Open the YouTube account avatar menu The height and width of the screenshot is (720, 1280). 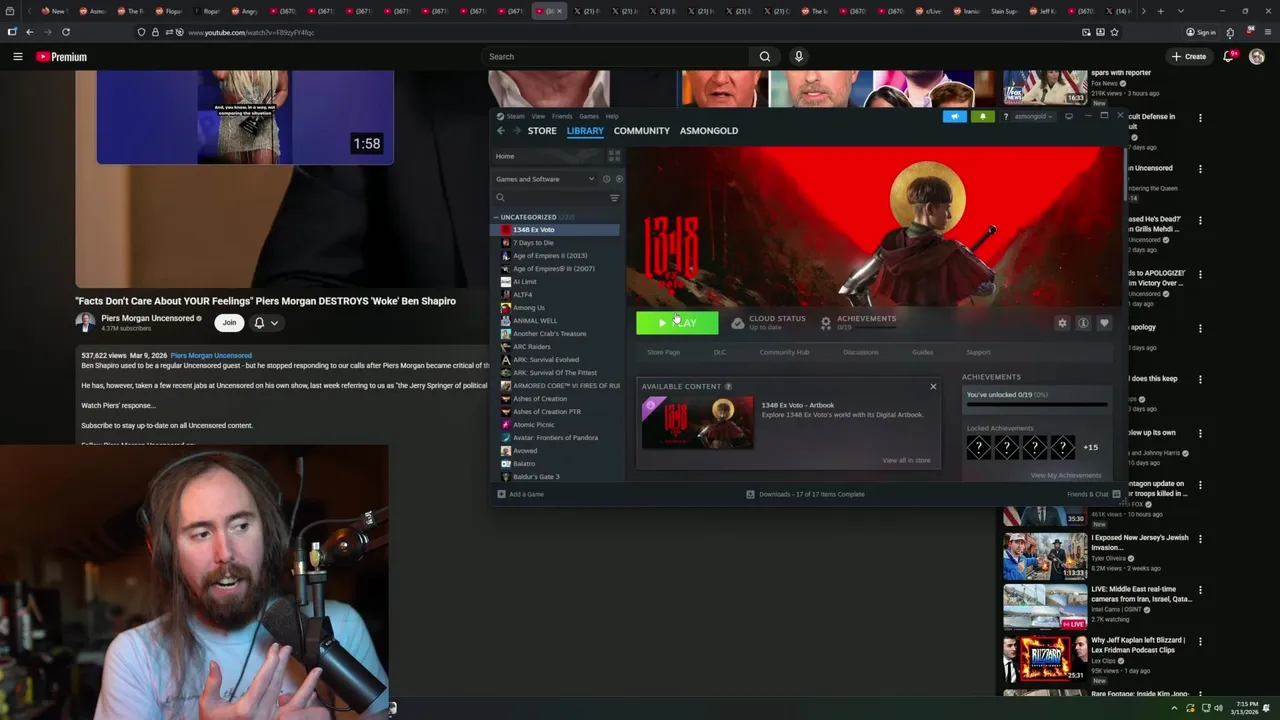point(1257,57)
